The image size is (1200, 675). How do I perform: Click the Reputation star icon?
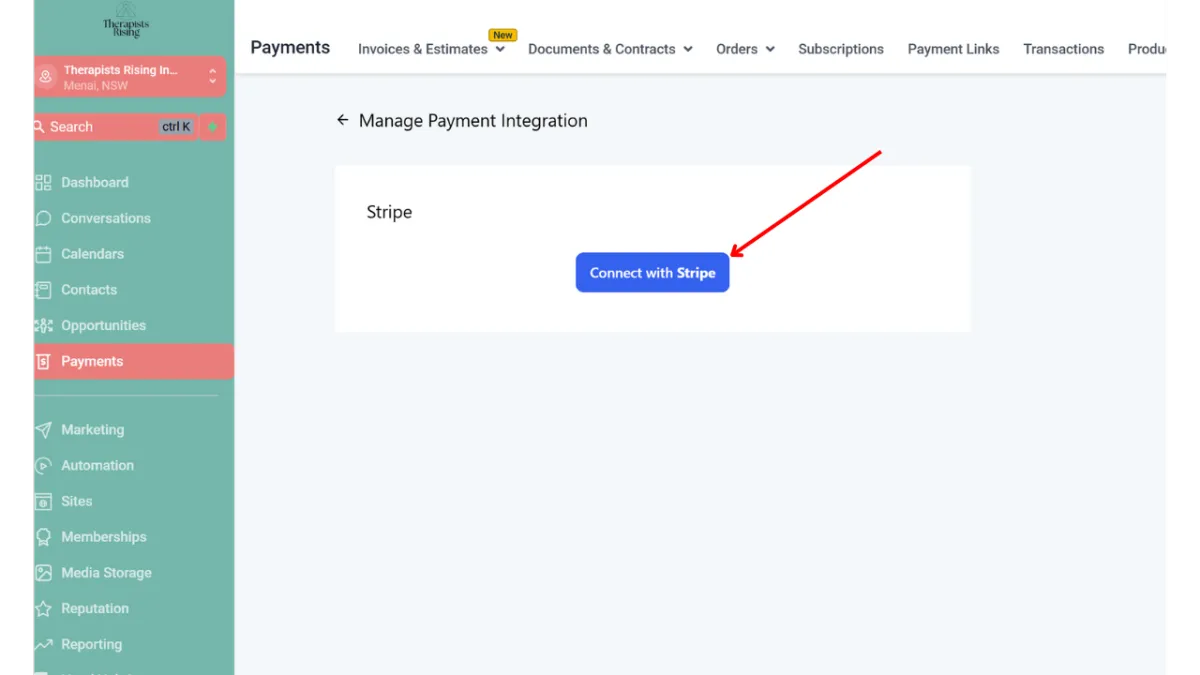[43, 609]
